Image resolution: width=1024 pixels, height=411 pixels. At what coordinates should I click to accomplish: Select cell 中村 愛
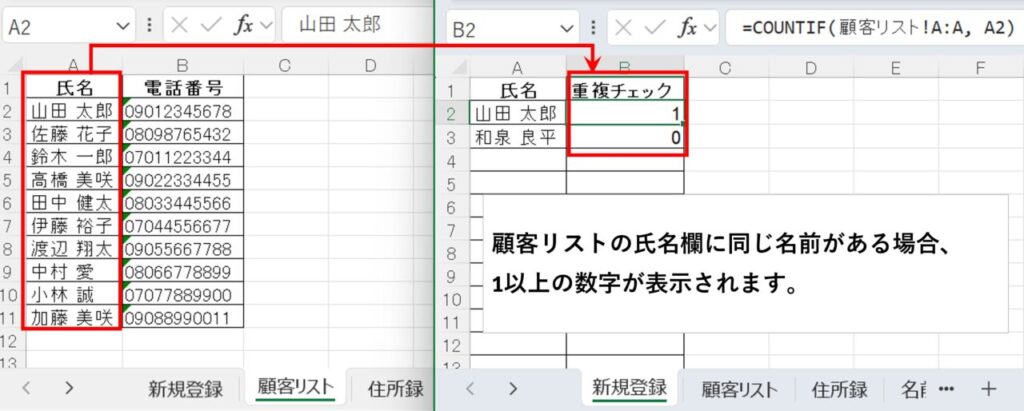tap(72, 272)
